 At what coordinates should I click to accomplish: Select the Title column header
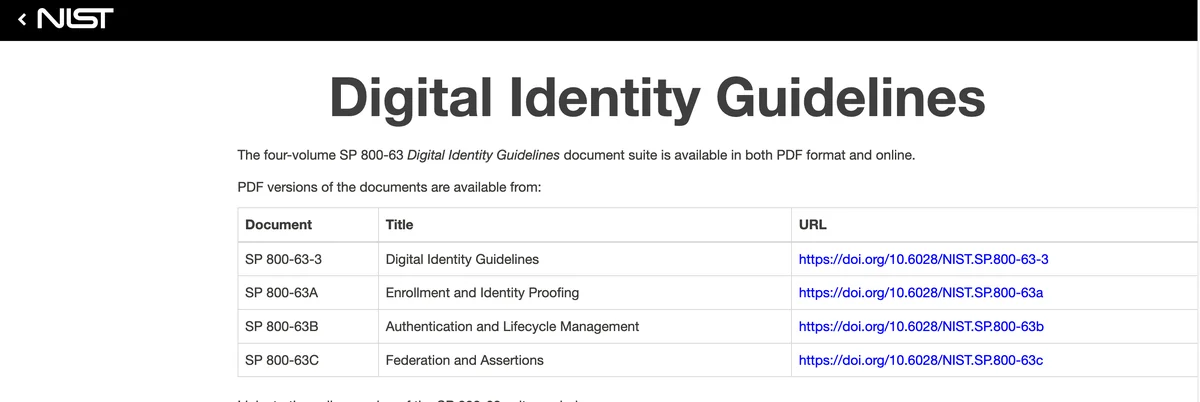[x=584, y=225]
